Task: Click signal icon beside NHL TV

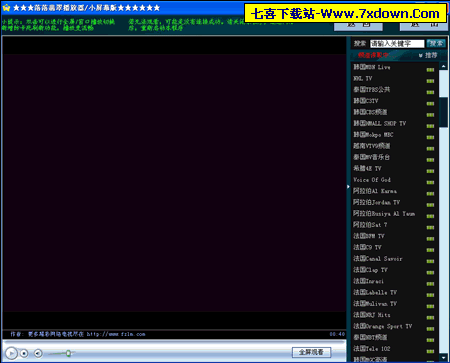Action: (430, 81)
